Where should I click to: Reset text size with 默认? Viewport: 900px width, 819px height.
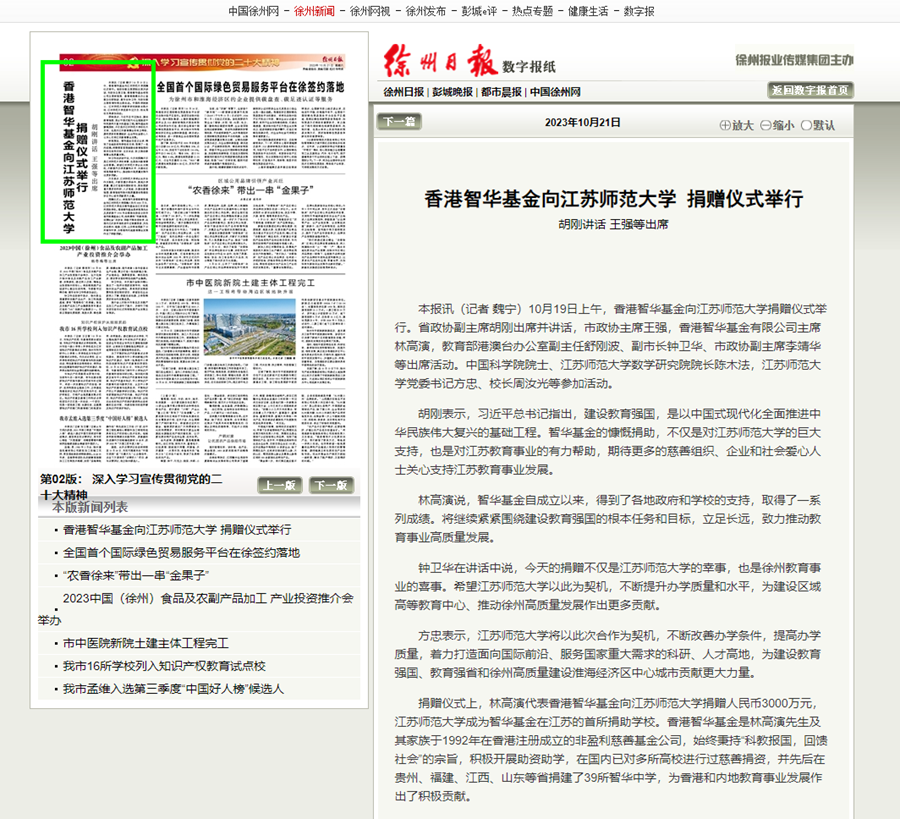tap(817, 125)
